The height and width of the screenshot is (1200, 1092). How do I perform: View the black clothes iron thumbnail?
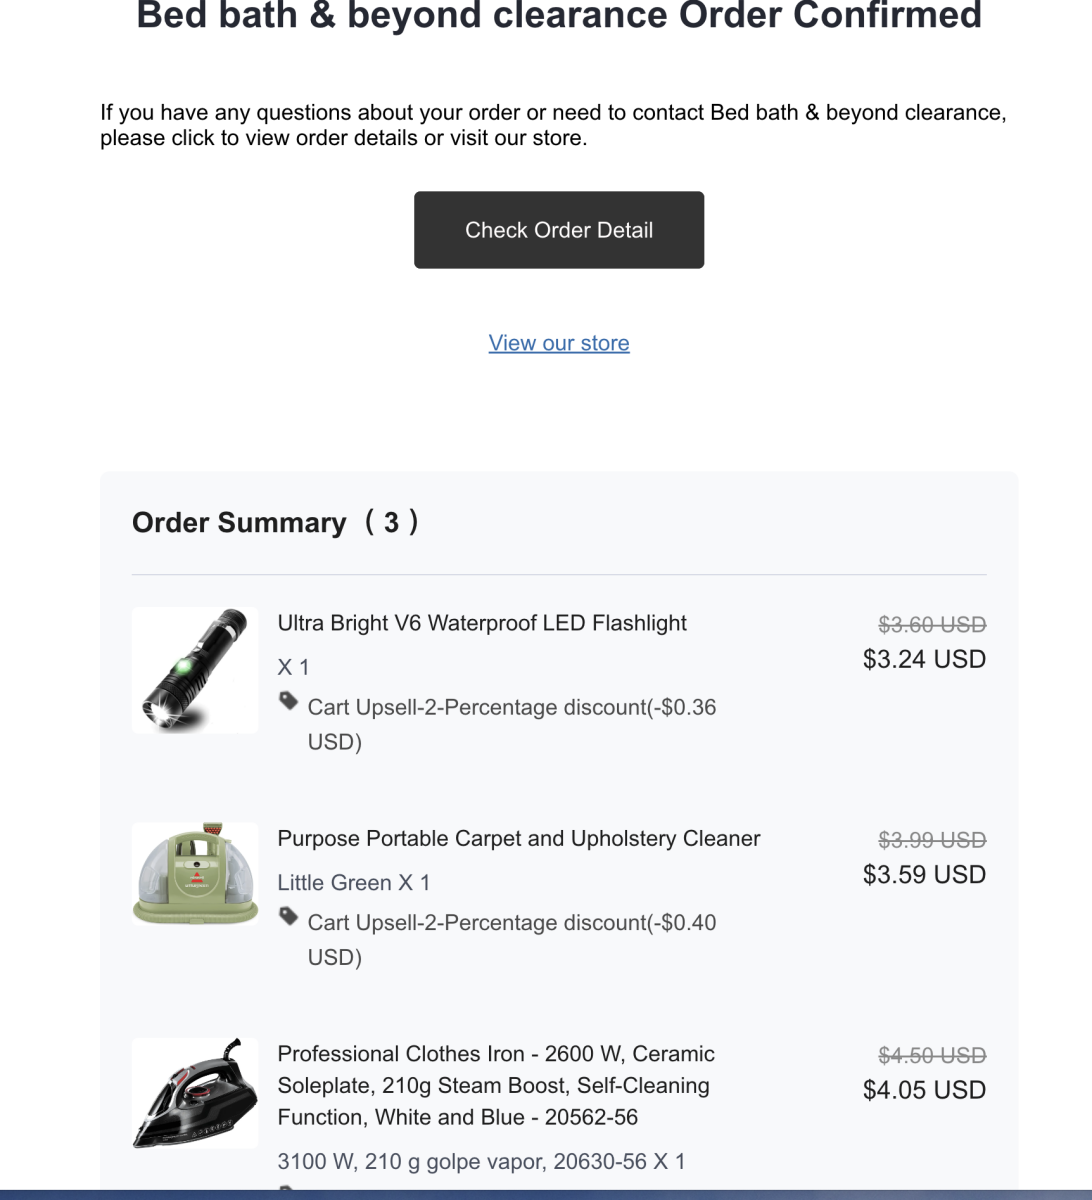point(195,1092)
